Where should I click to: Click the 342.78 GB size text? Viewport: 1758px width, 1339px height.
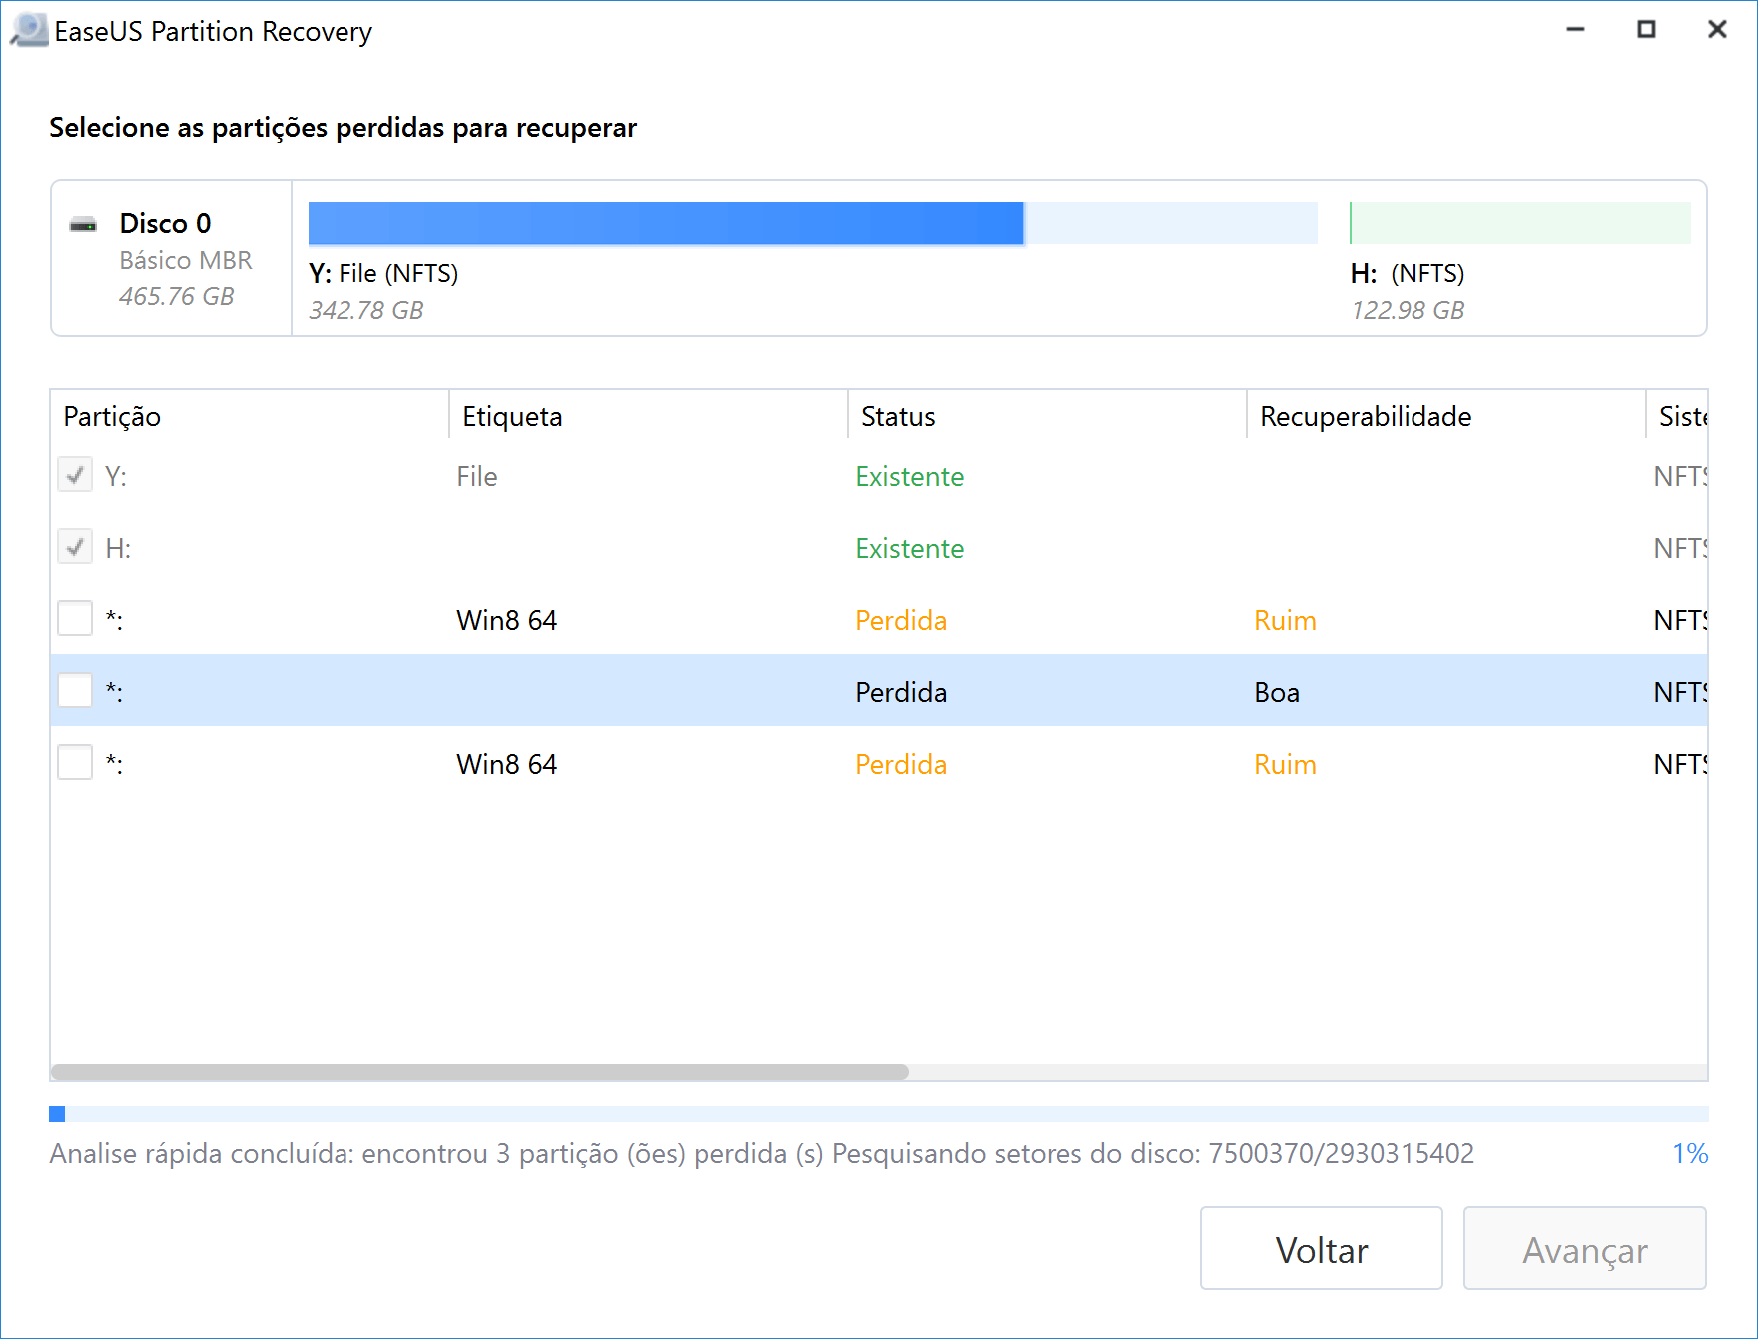click(366, 310)
